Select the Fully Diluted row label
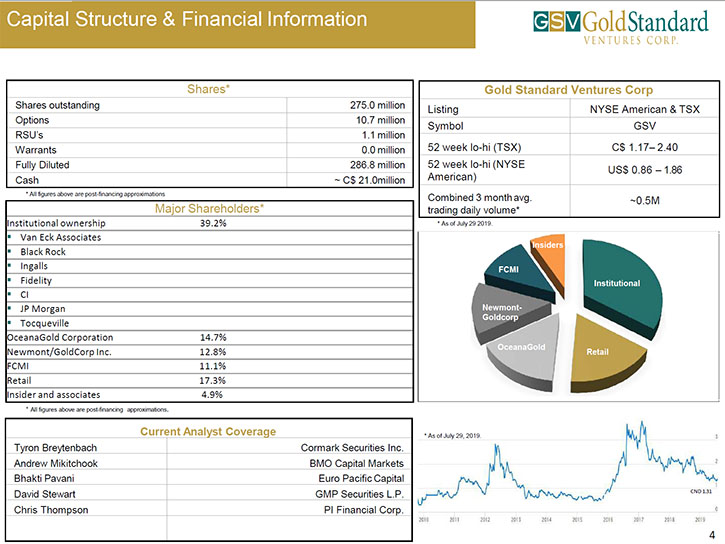 (x=42, y=165)
